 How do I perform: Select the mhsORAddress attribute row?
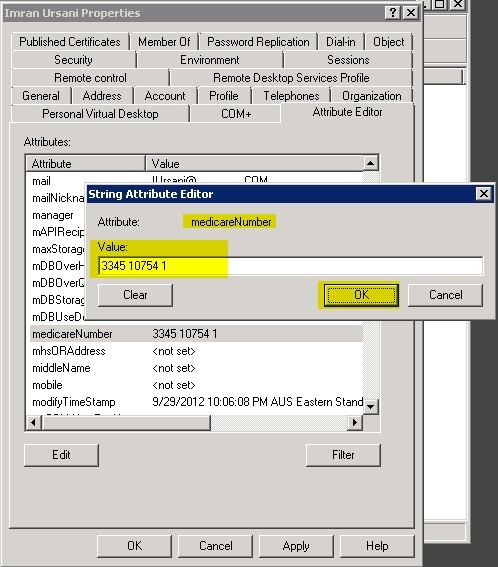pyautogui.click(x=196, y=351)
